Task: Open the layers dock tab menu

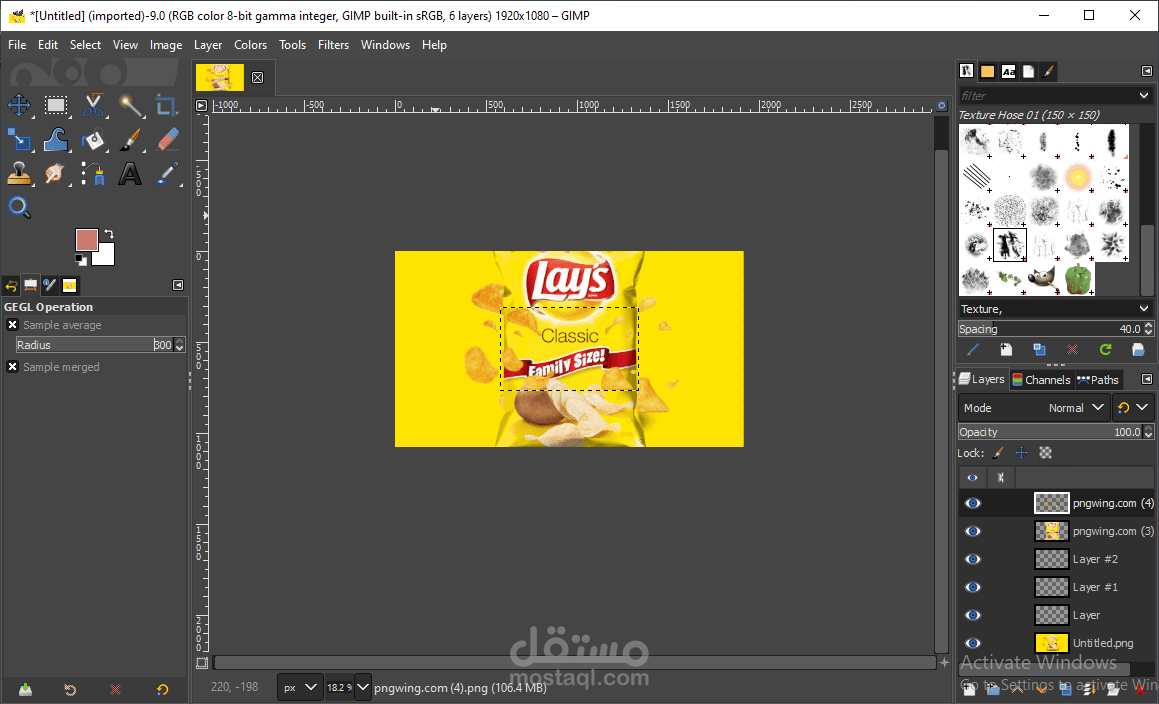Action: (1146, 379)
